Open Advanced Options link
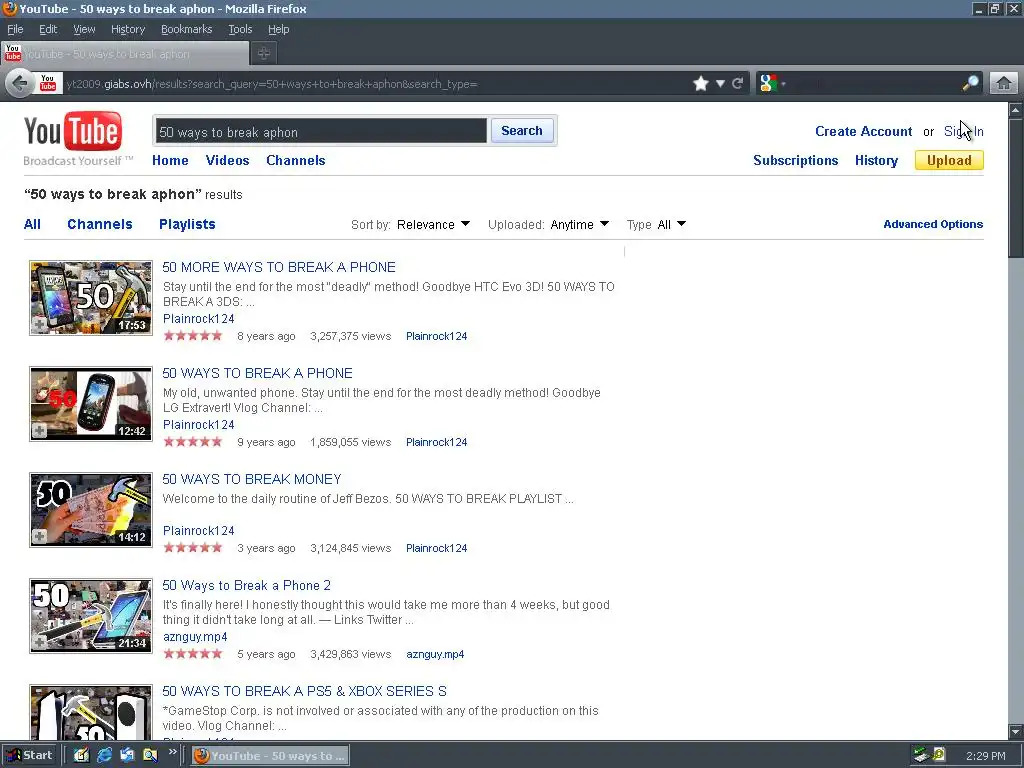 (x=933, y=224)
